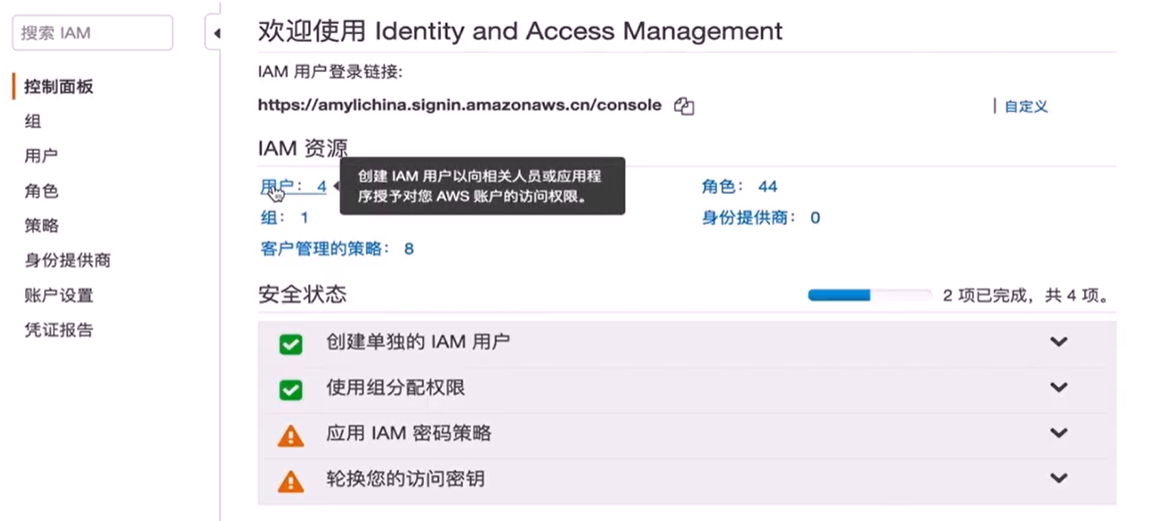Click the 安全状态 heading

(302, 295)
